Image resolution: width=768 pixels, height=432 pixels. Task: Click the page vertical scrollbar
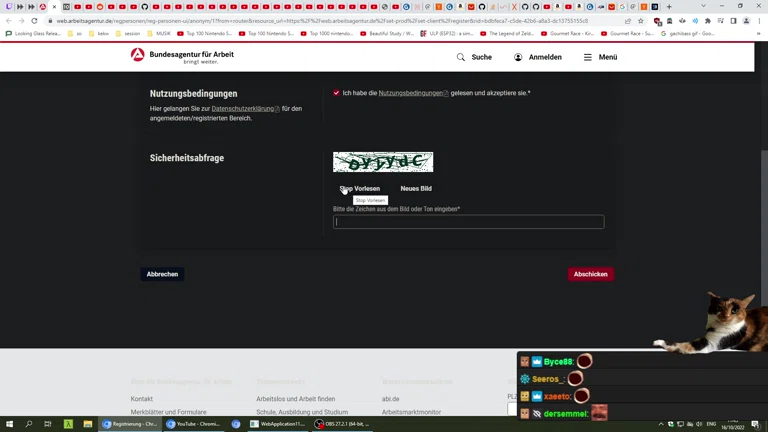(x=764, y=230)
